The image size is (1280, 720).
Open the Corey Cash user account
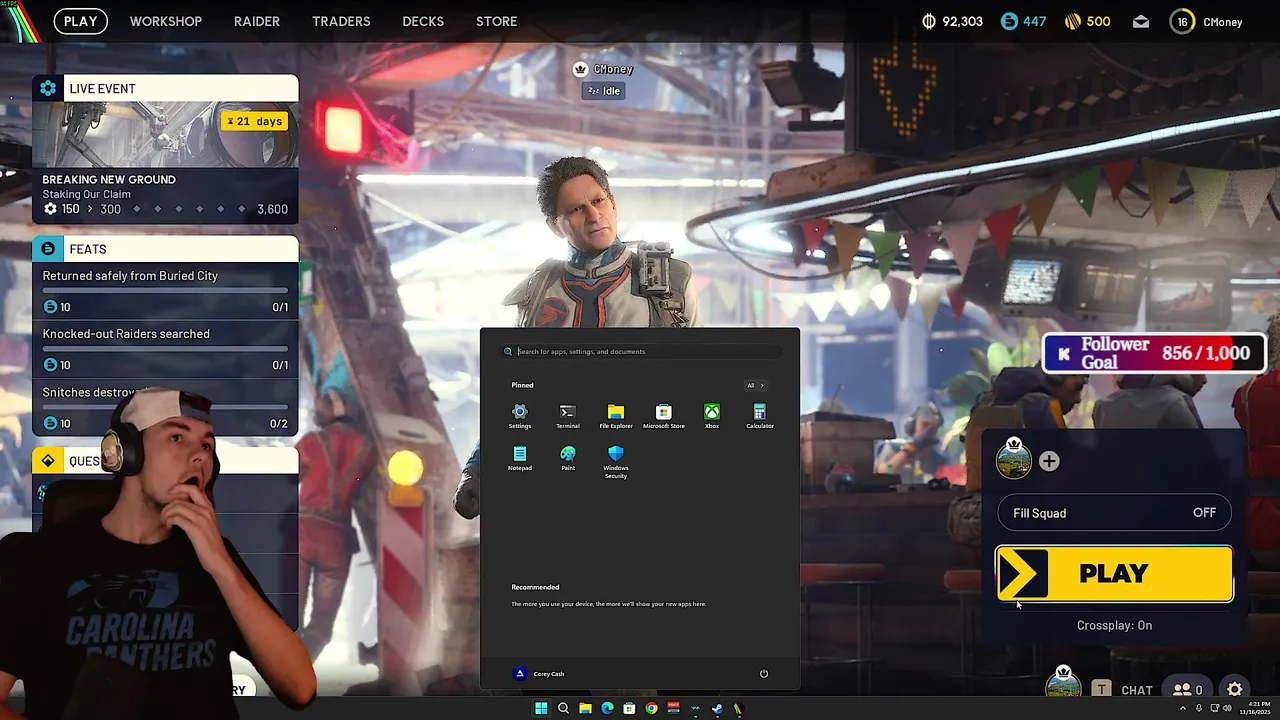coord(539,674)
